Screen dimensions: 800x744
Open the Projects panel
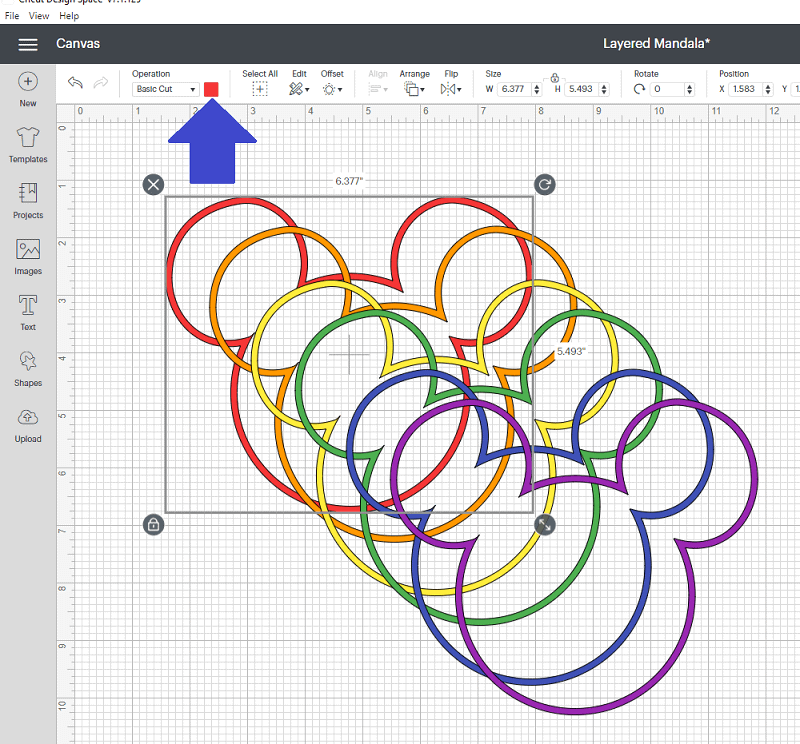(28, 201)
